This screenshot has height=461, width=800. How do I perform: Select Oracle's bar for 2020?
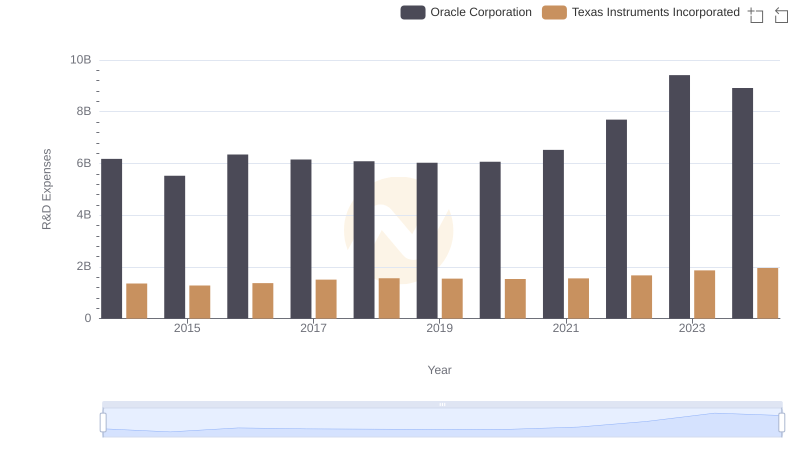click(x=490, y=240)
